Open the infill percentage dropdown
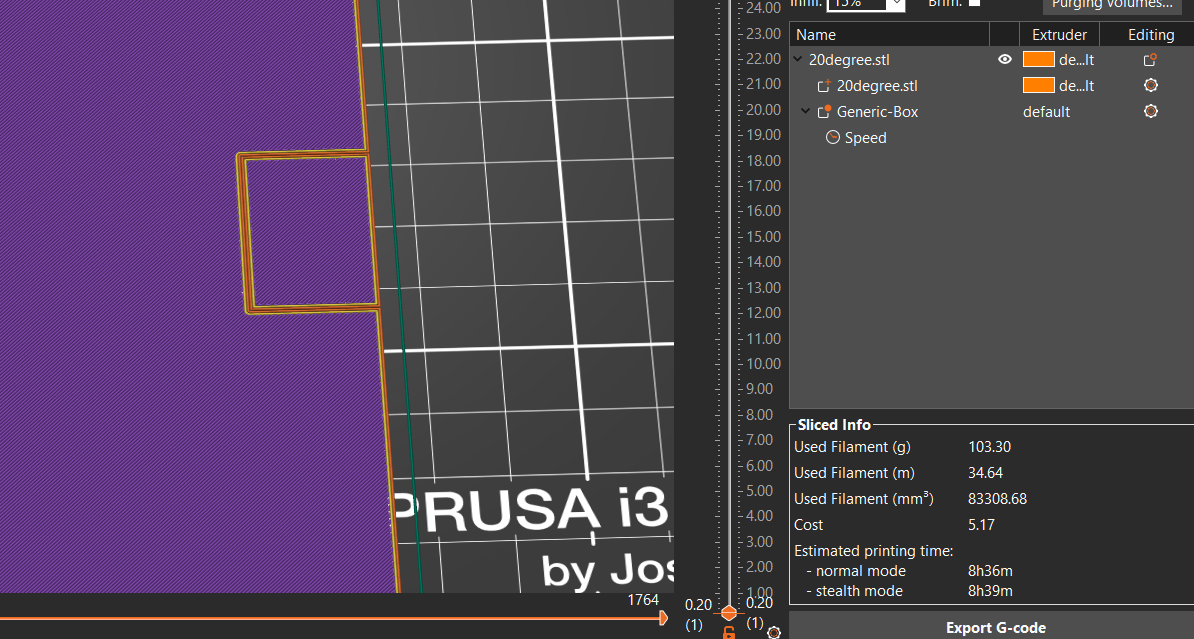Viewport: 1194px width, 639px height. tap(895, 5)
